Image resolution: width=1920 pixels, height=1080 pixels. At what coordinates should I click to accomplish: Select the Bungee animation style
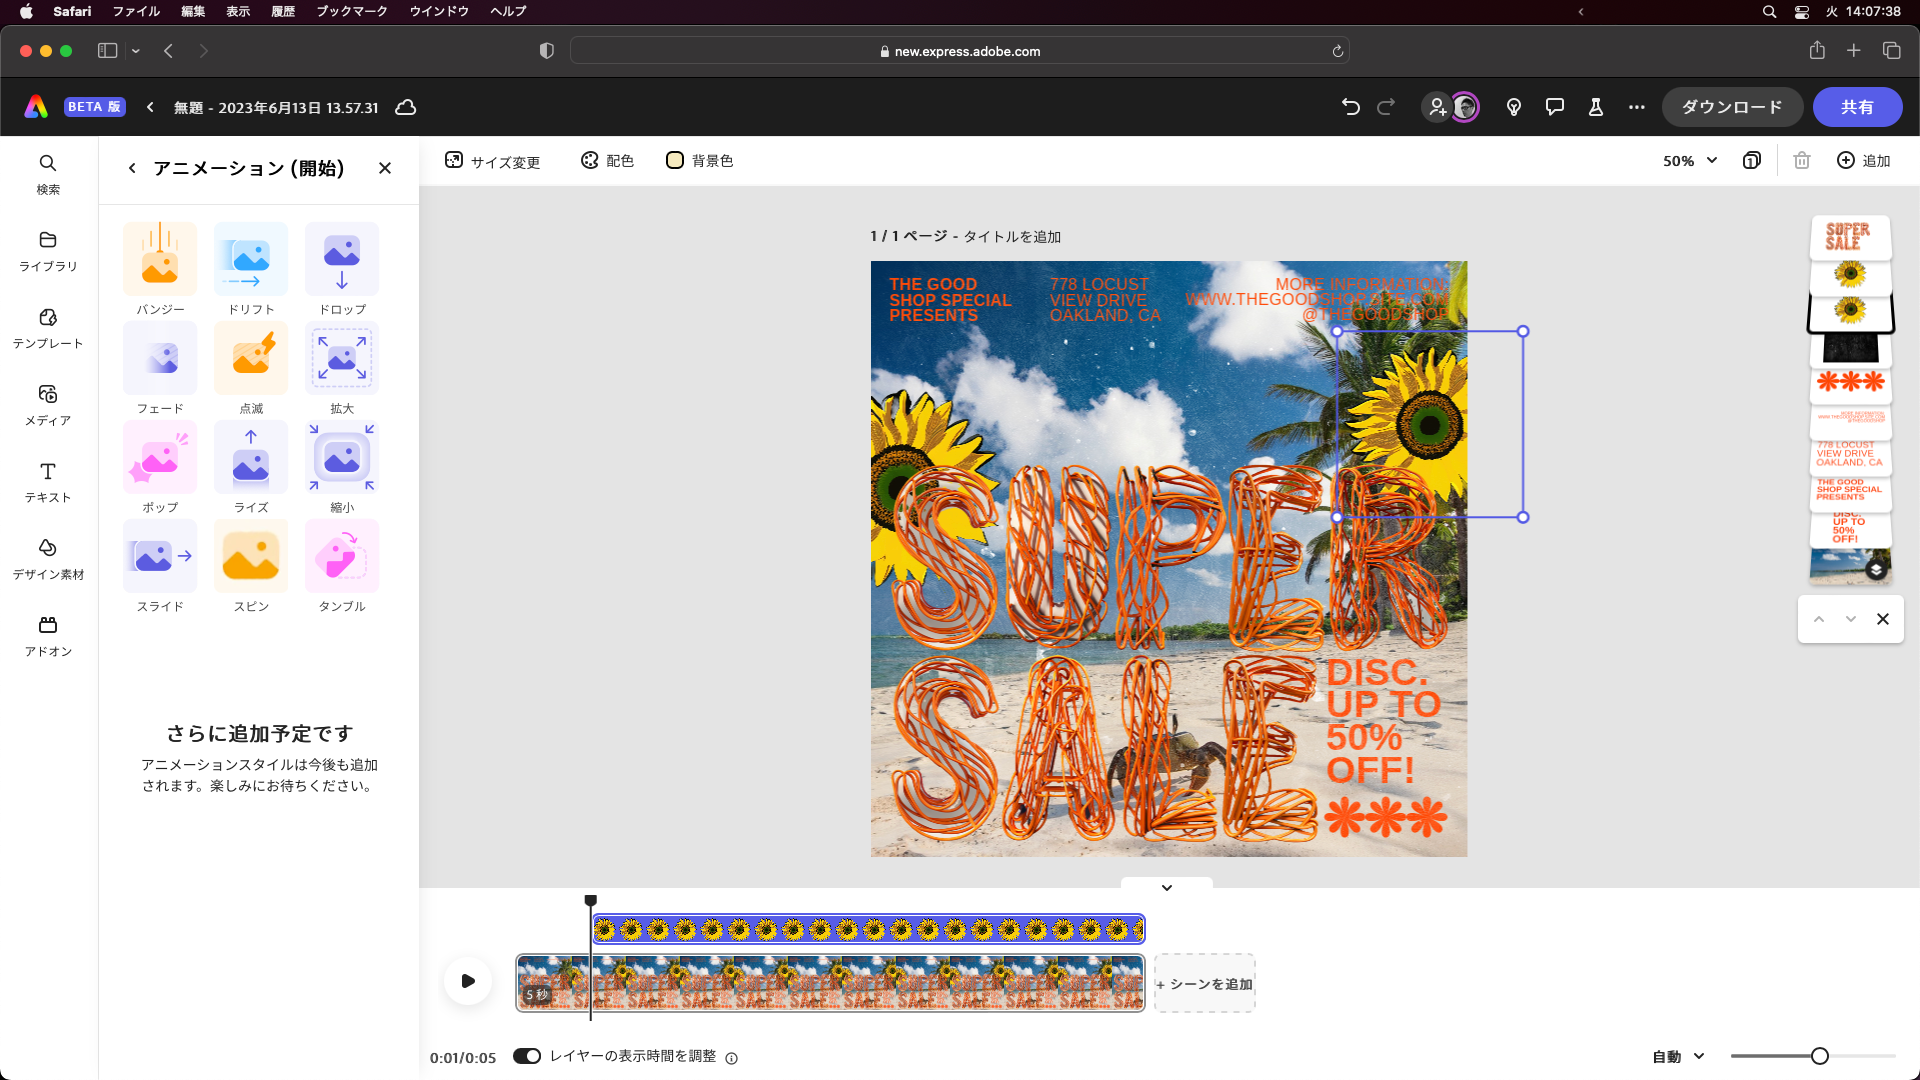[160, 258]
